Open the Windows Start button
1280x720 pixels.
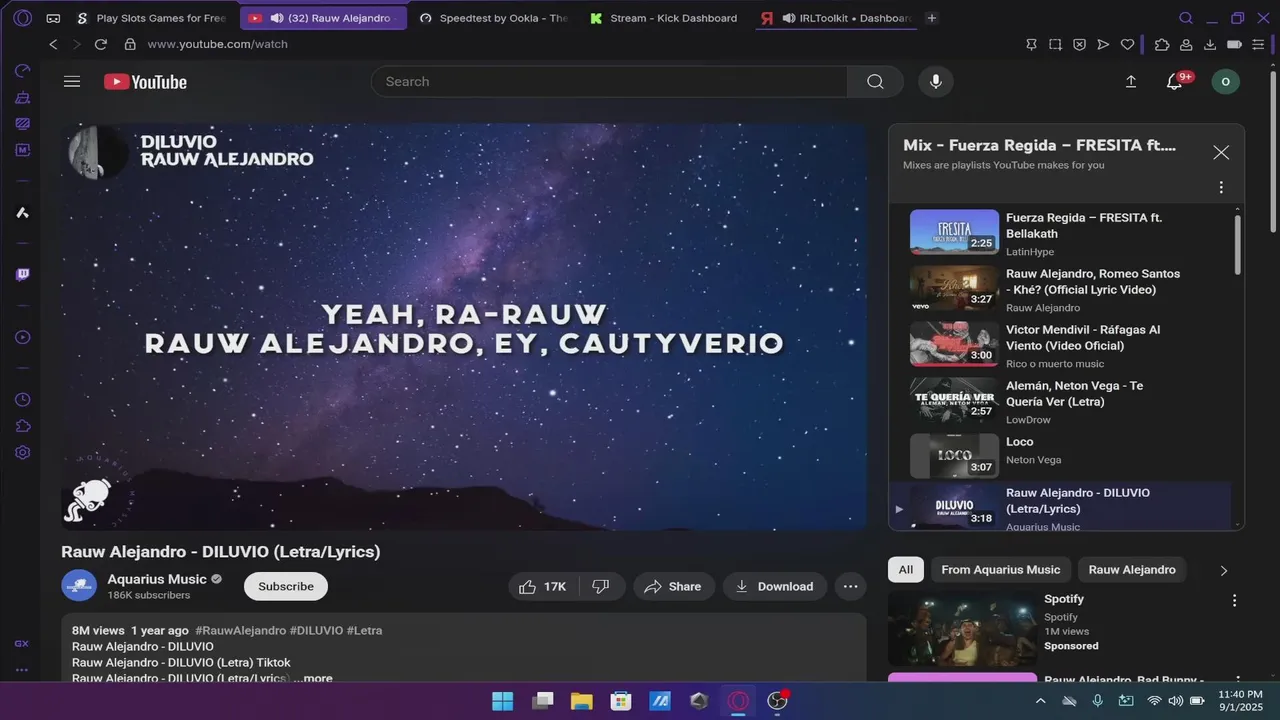[x=503, y=701]
